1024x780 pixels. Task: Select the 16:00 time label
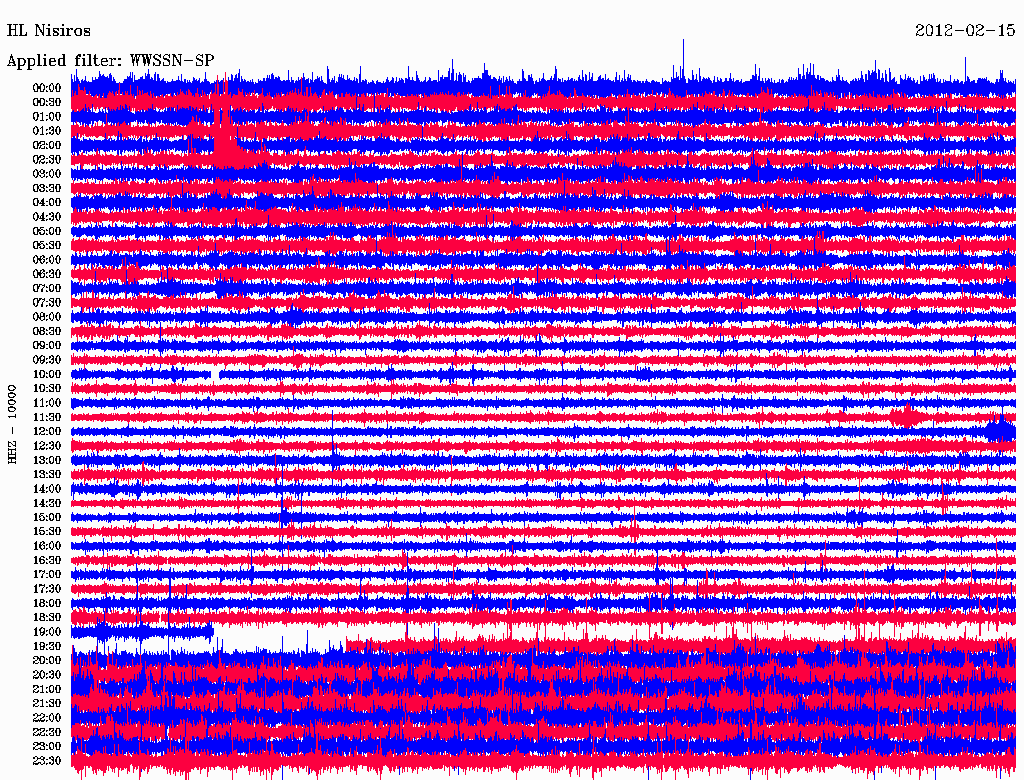[x=47, y=546]
